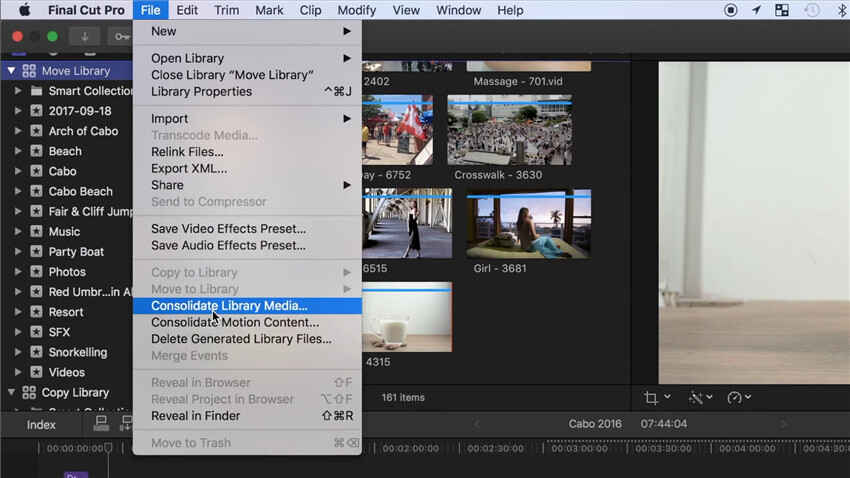The height and width of the screenshot is (478, 850).
Task: Click the event star icon beside Resort
Action: tap(36, 312)
